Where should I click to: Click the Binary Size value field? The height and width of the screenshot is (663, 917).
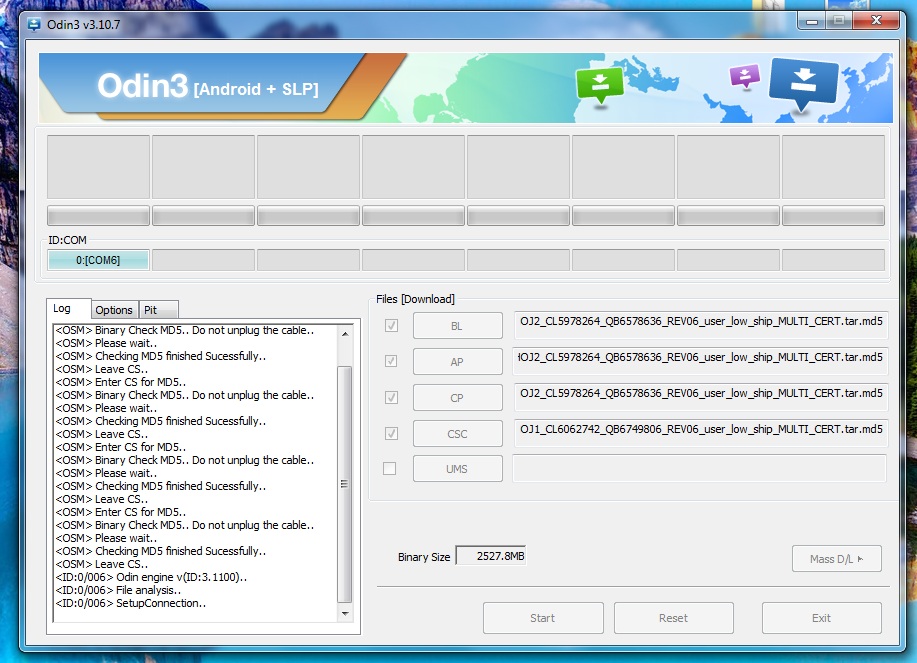tap(491, 555)
